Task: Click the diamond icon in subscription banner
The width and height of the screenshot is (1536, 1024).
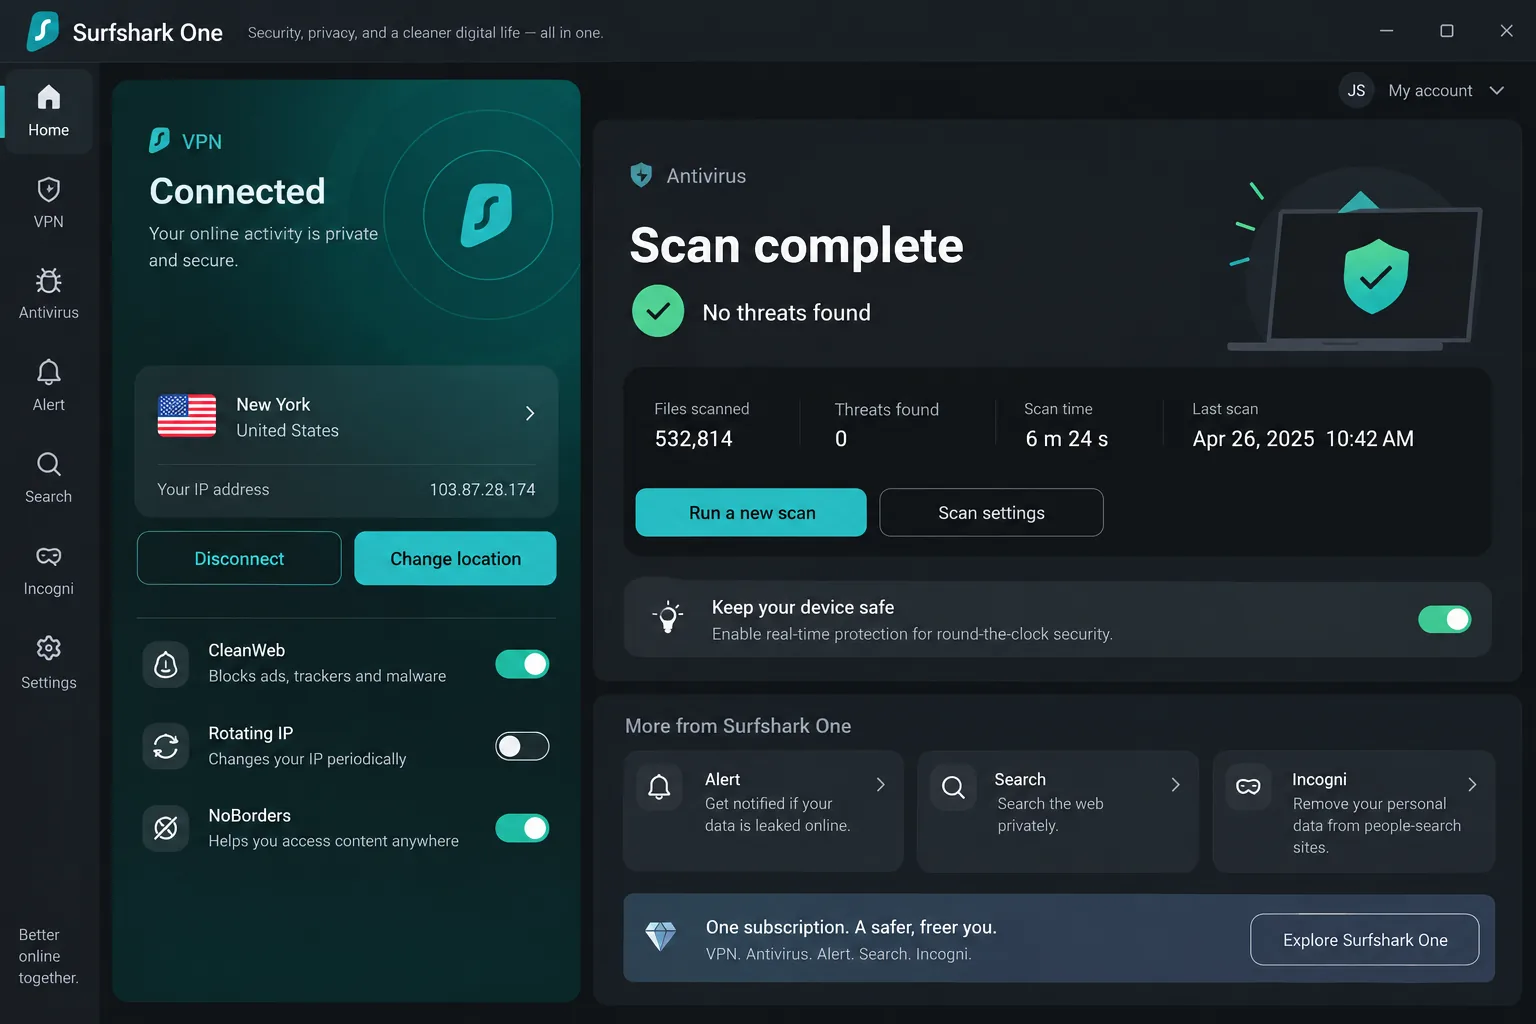Action: (660, 936)
